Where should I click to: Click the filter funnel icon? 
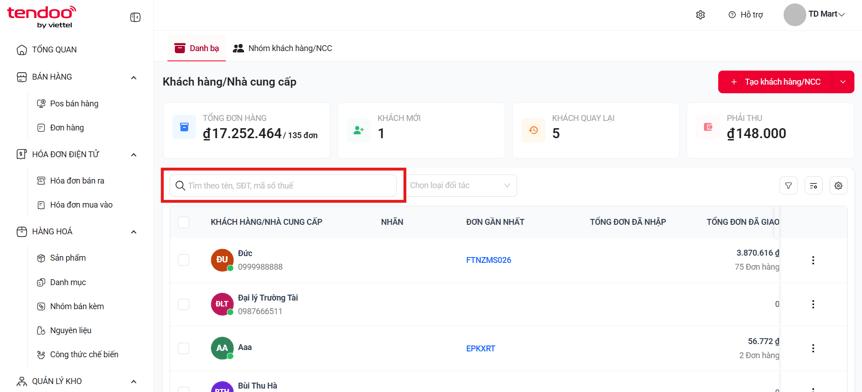tap(788, 186)
